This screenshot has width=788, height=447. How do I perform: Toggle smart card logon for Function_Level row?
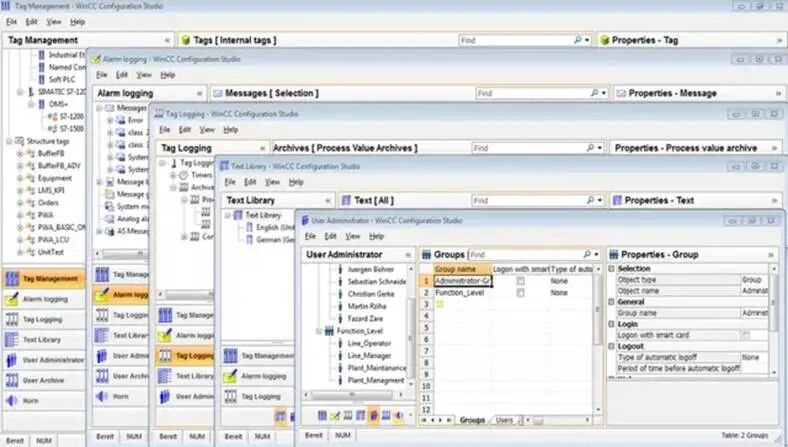520,293
